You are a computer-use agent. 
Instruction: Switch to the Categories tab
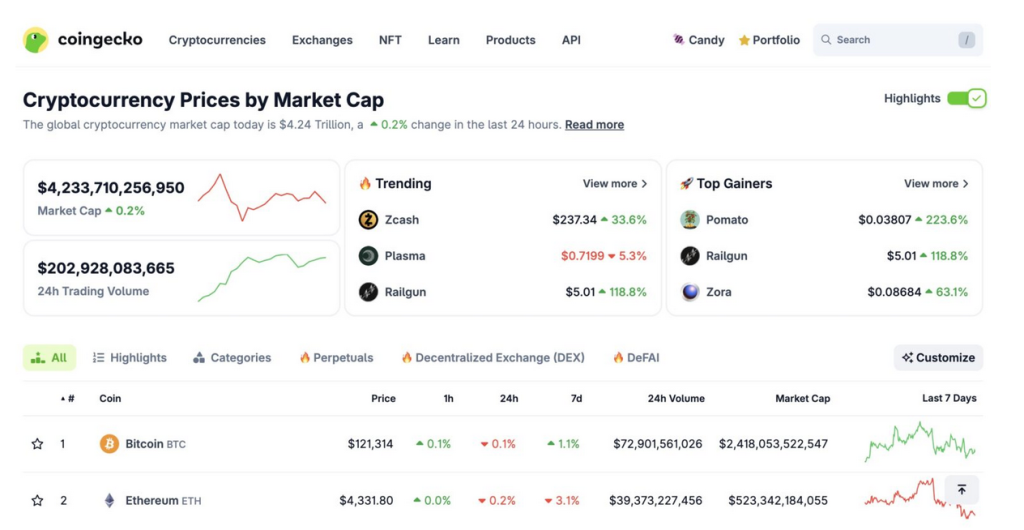coord(232,358)
